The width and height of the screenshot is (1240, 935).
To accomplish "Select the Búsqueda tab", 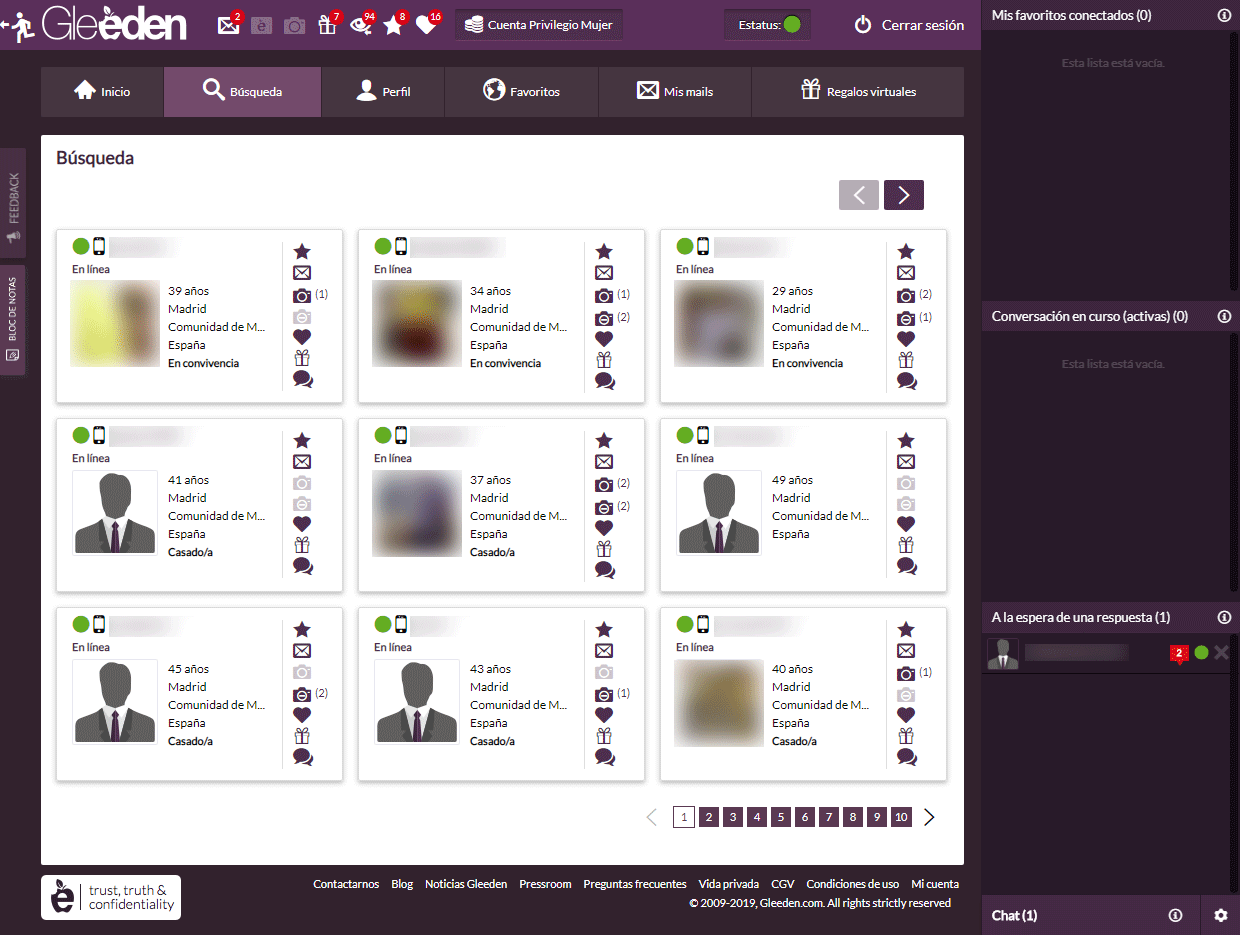I will 242,92.
